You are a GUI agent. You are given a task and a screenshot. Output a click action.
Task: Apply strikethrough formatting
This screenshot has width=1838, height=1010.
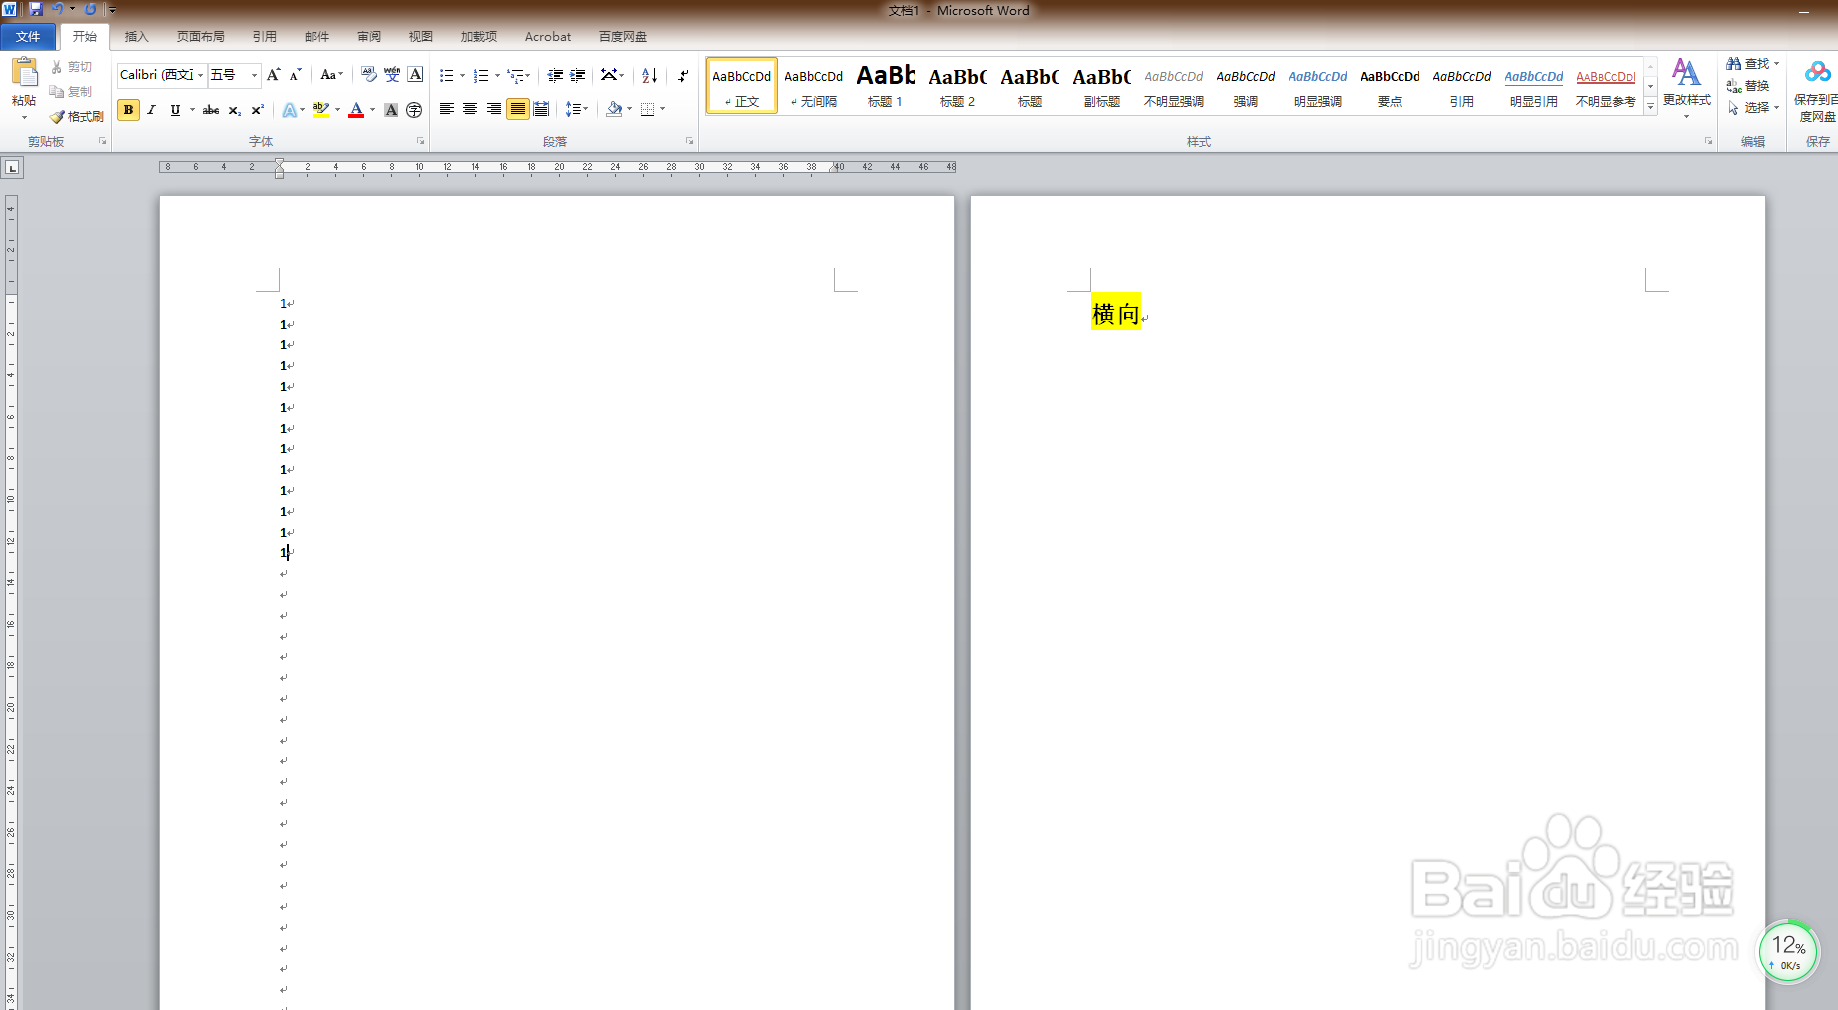tap(211, 110)
